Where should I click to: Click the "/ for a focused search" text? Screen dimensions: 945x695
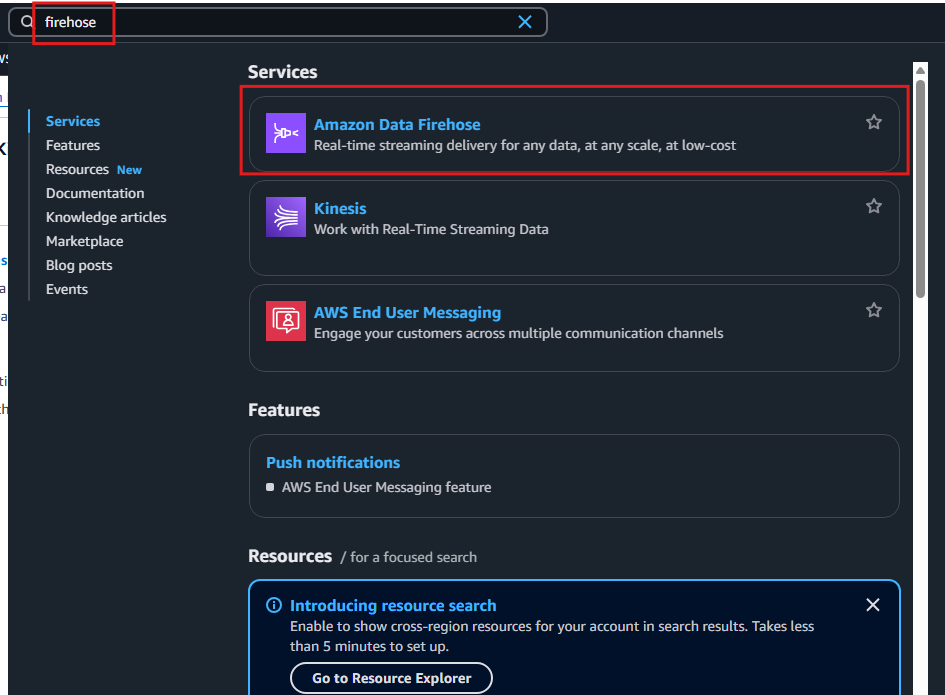click(x=409, y=557)
